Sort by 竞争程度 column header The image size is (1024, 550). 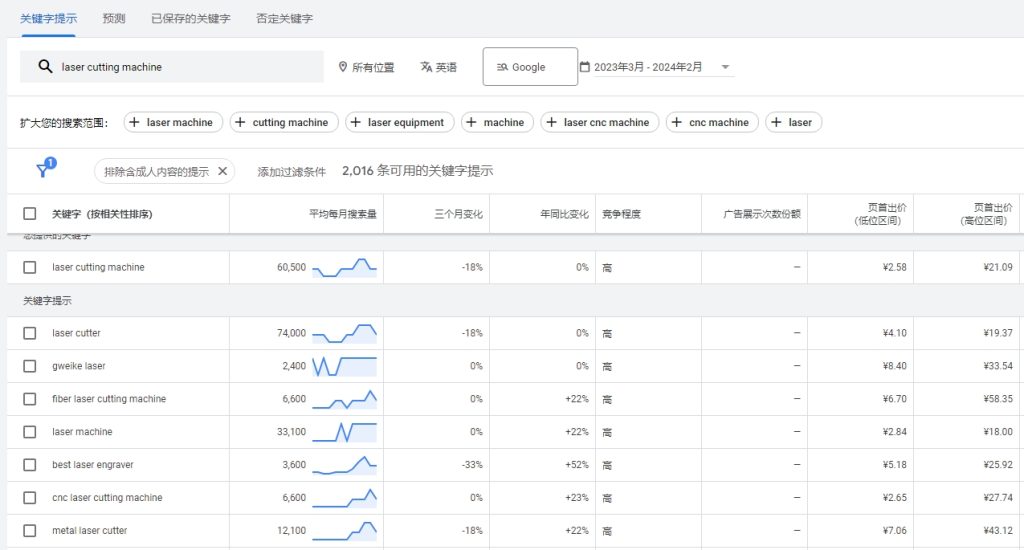(621, 214)
